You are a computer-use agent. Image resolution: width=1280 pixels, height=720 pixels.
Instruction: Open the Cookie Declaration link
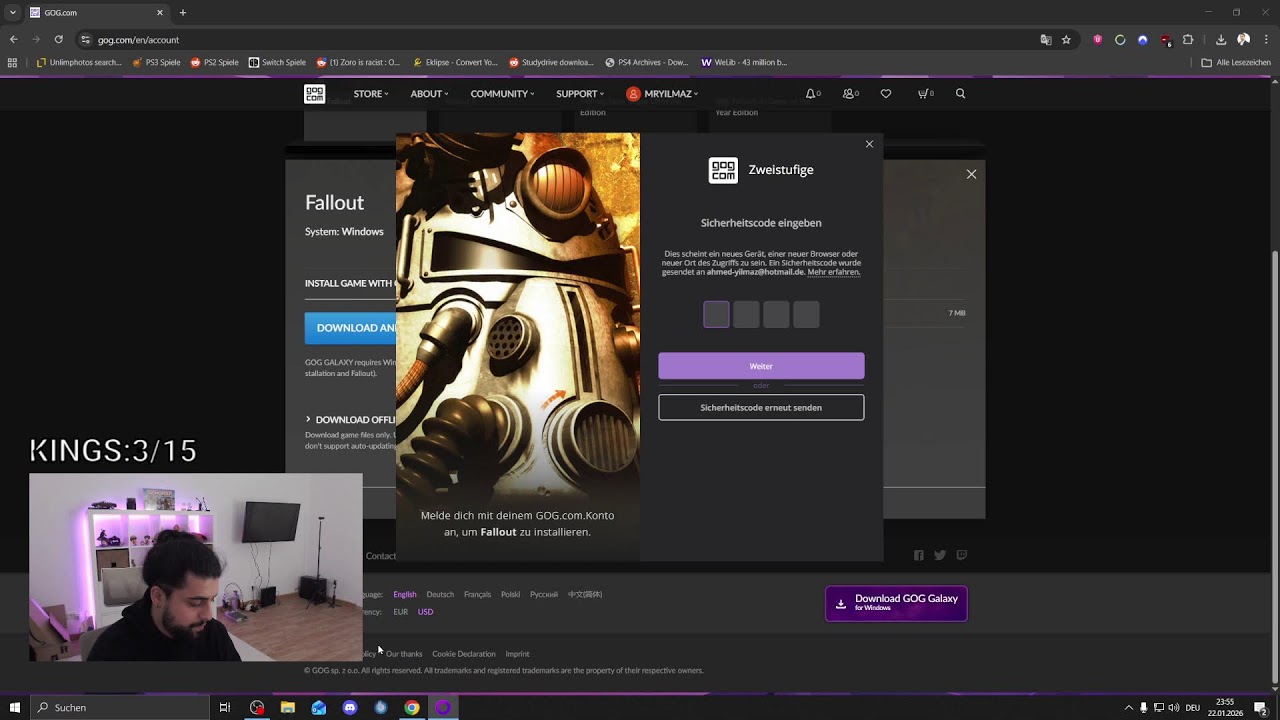point(464,654)
